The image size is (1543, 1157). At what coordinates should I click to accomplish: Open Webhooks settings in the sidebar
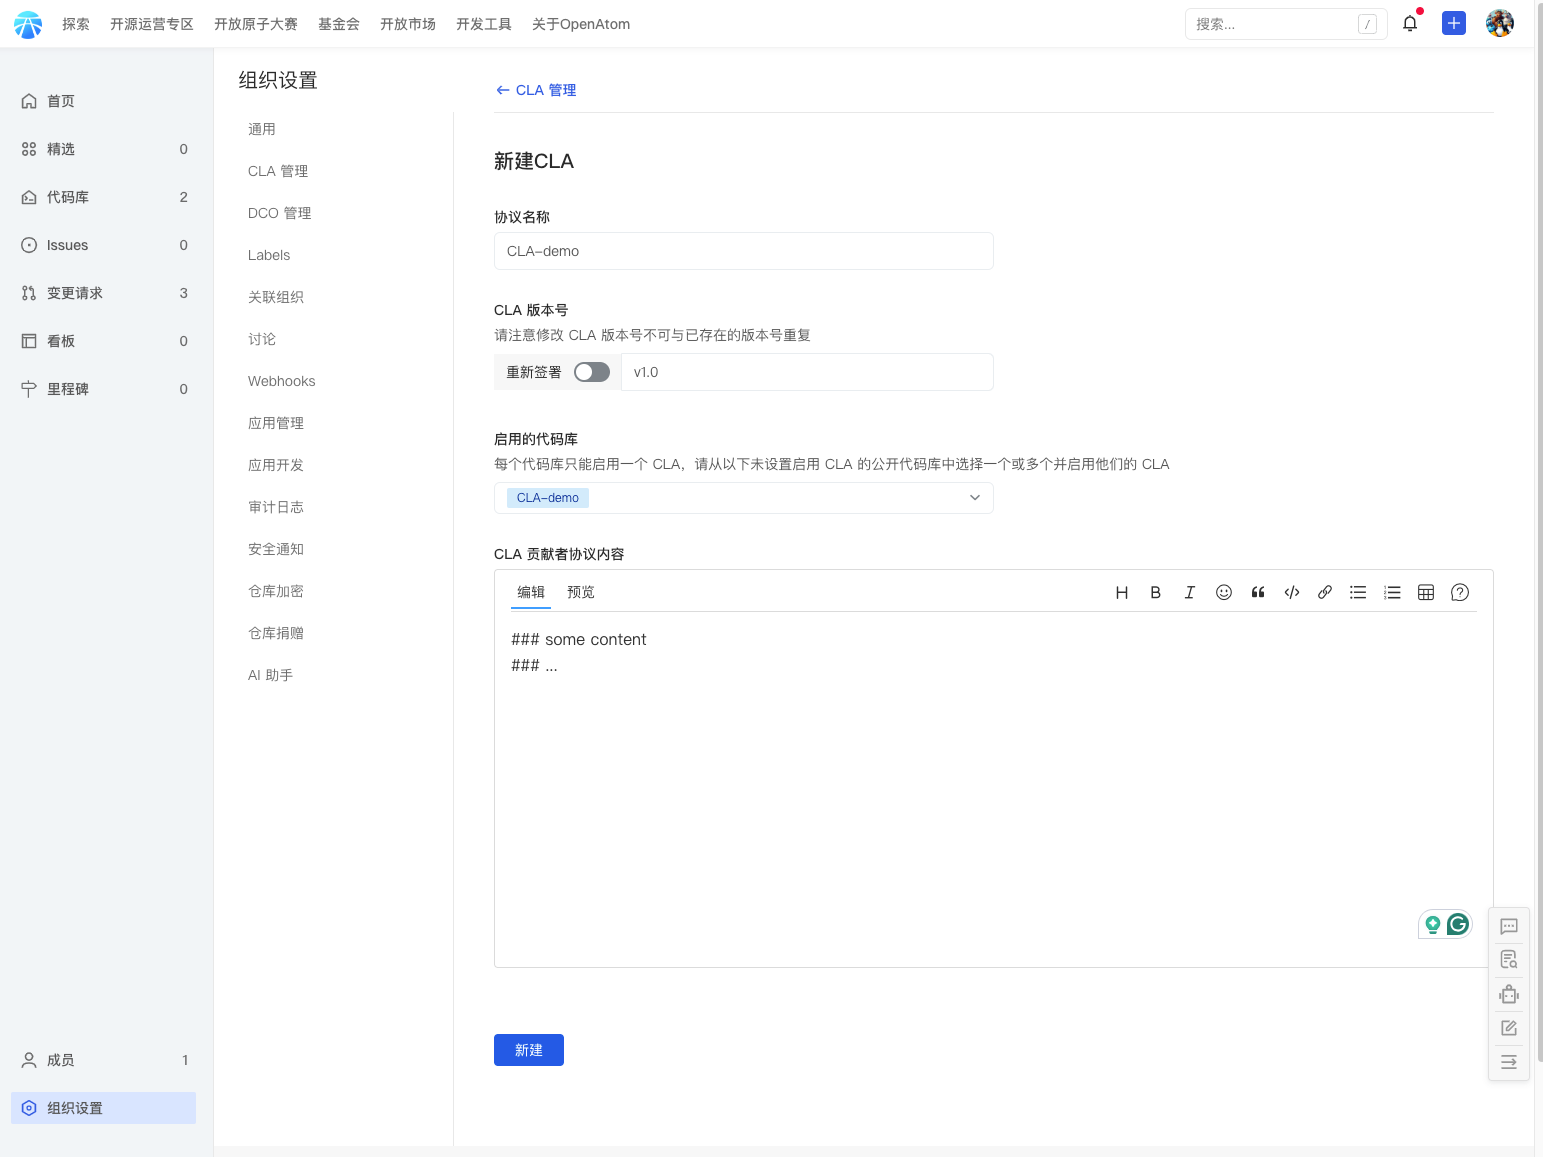coord(281,381)
